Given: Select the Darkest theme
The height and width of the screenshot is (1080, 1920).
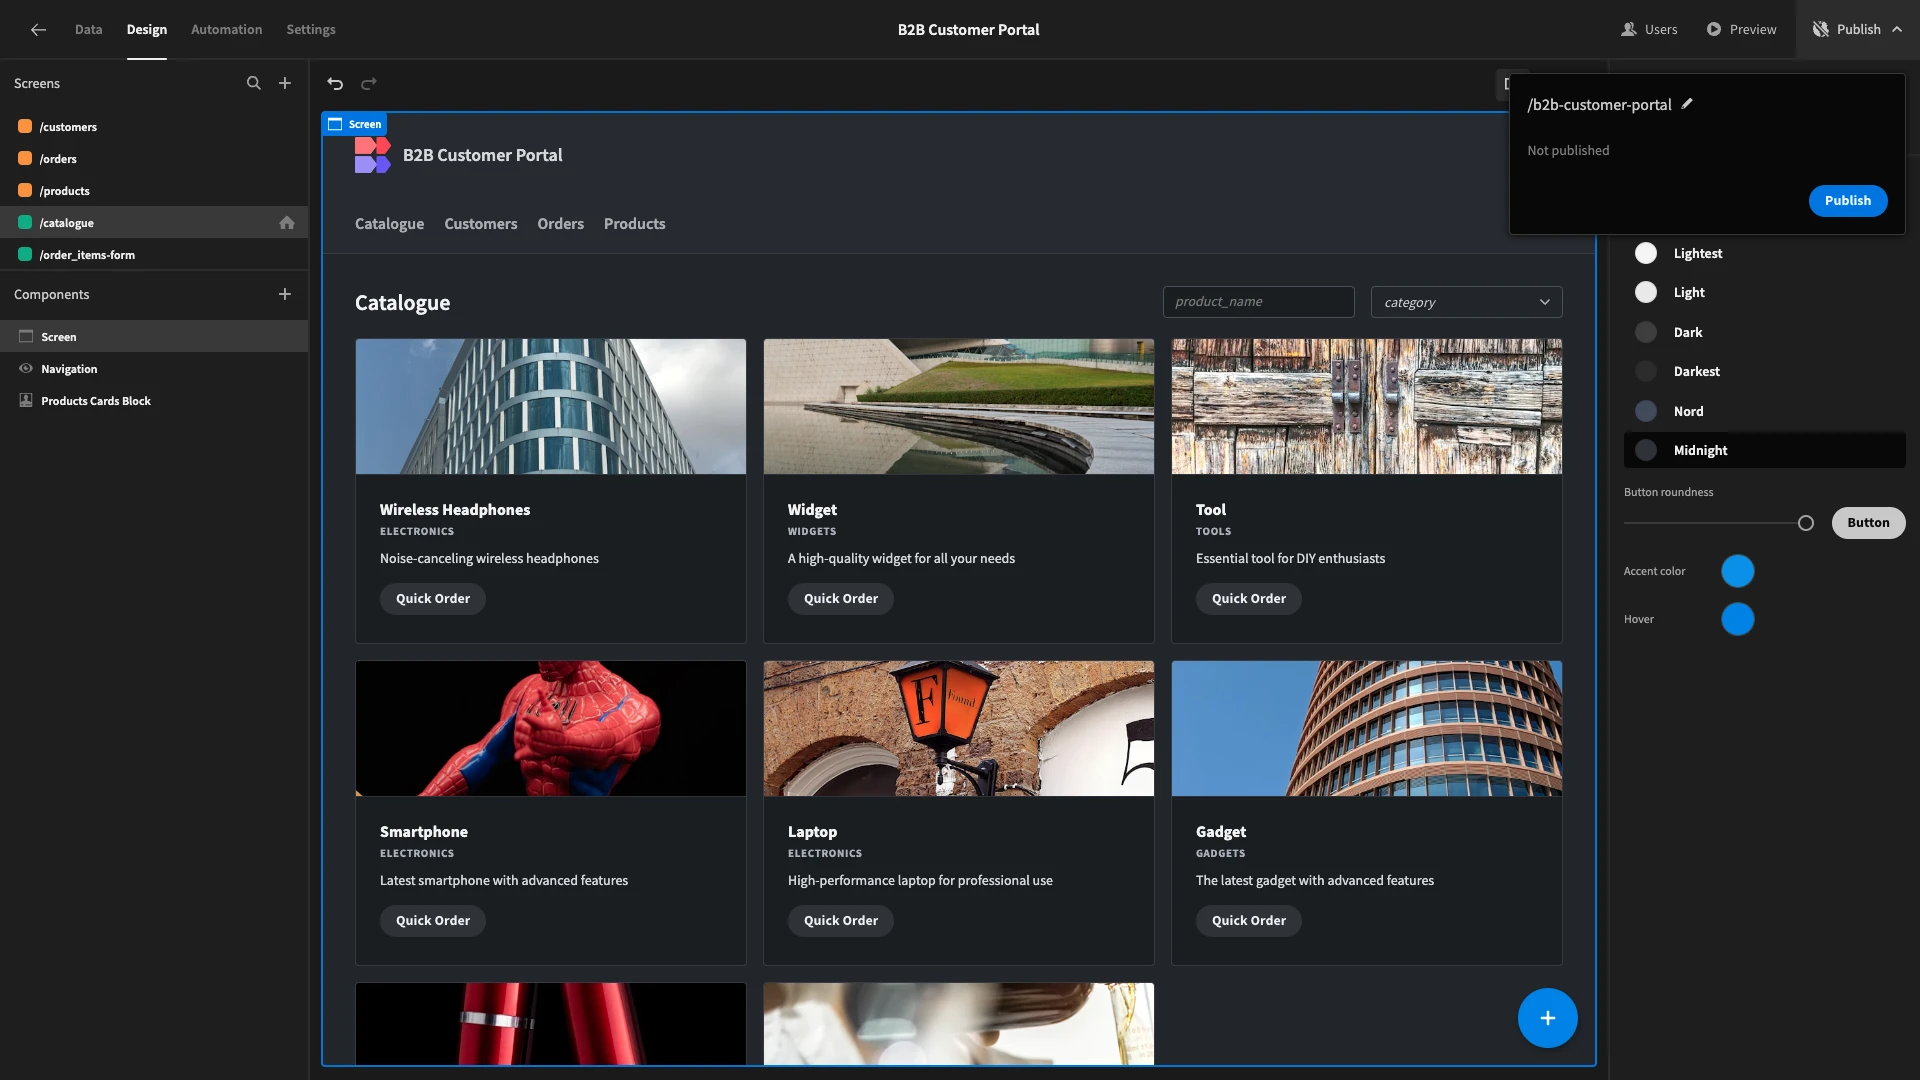Looking at the screenshot, I should coord(1764,371).
